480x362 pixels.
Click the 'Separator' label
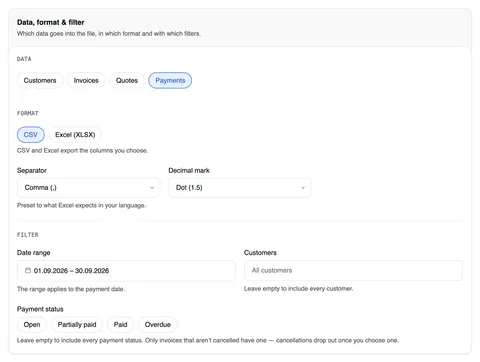(32, 170)
